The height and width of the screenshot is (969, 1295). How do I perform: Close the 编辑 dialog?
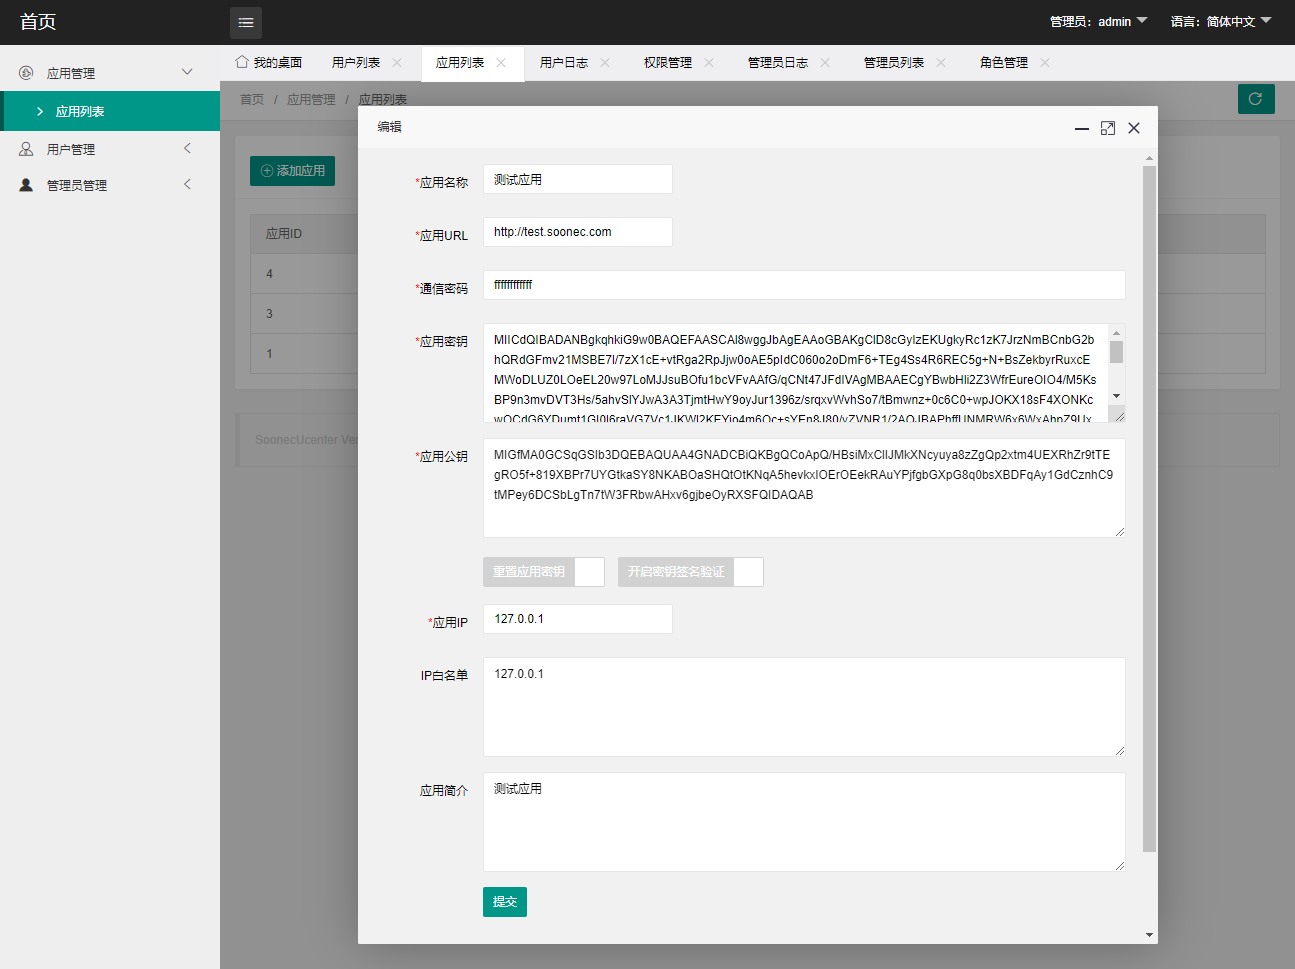click(1134, 128)
